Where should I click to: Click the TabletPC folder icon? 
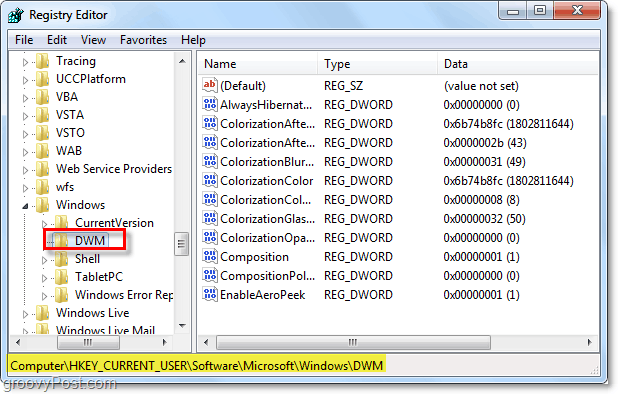coord(62,277)
